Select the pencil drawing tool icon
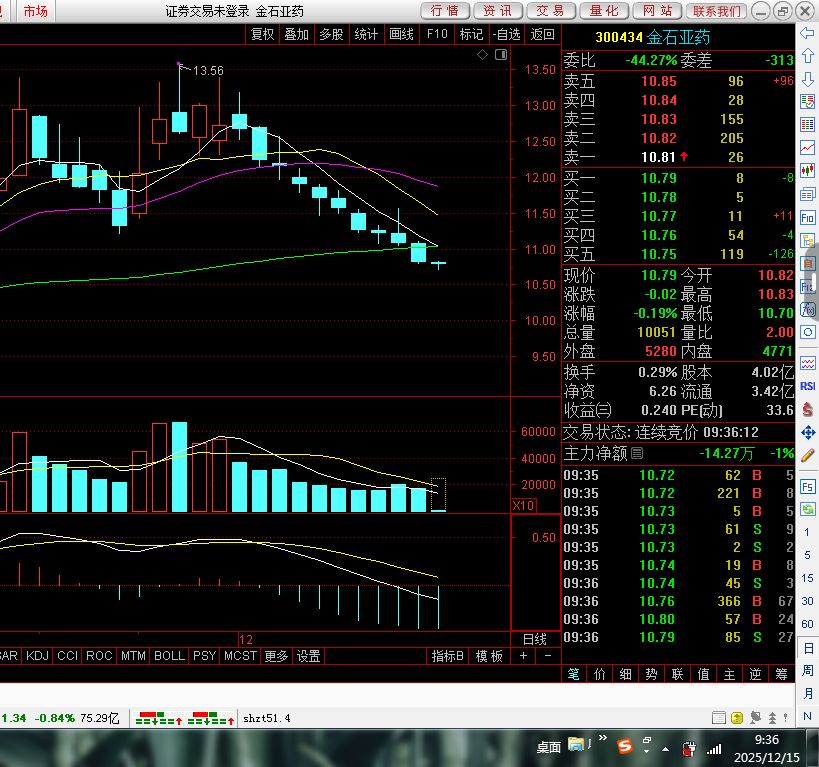Screen dimensions: 819x767 [x=807, y=455]
